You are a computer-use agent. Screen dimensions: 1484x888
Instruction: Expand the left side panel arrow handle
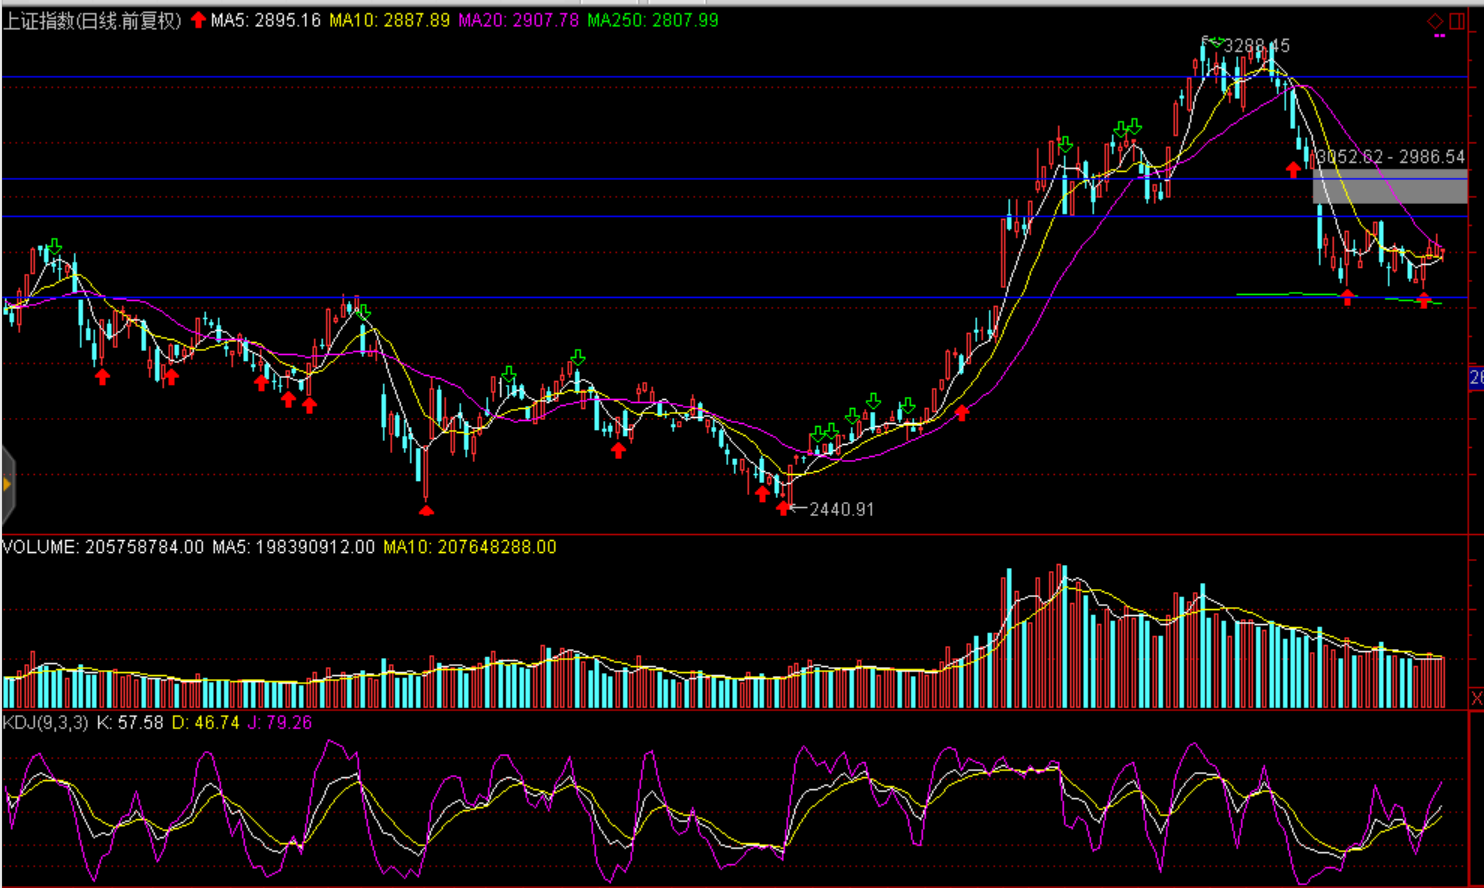7,484
